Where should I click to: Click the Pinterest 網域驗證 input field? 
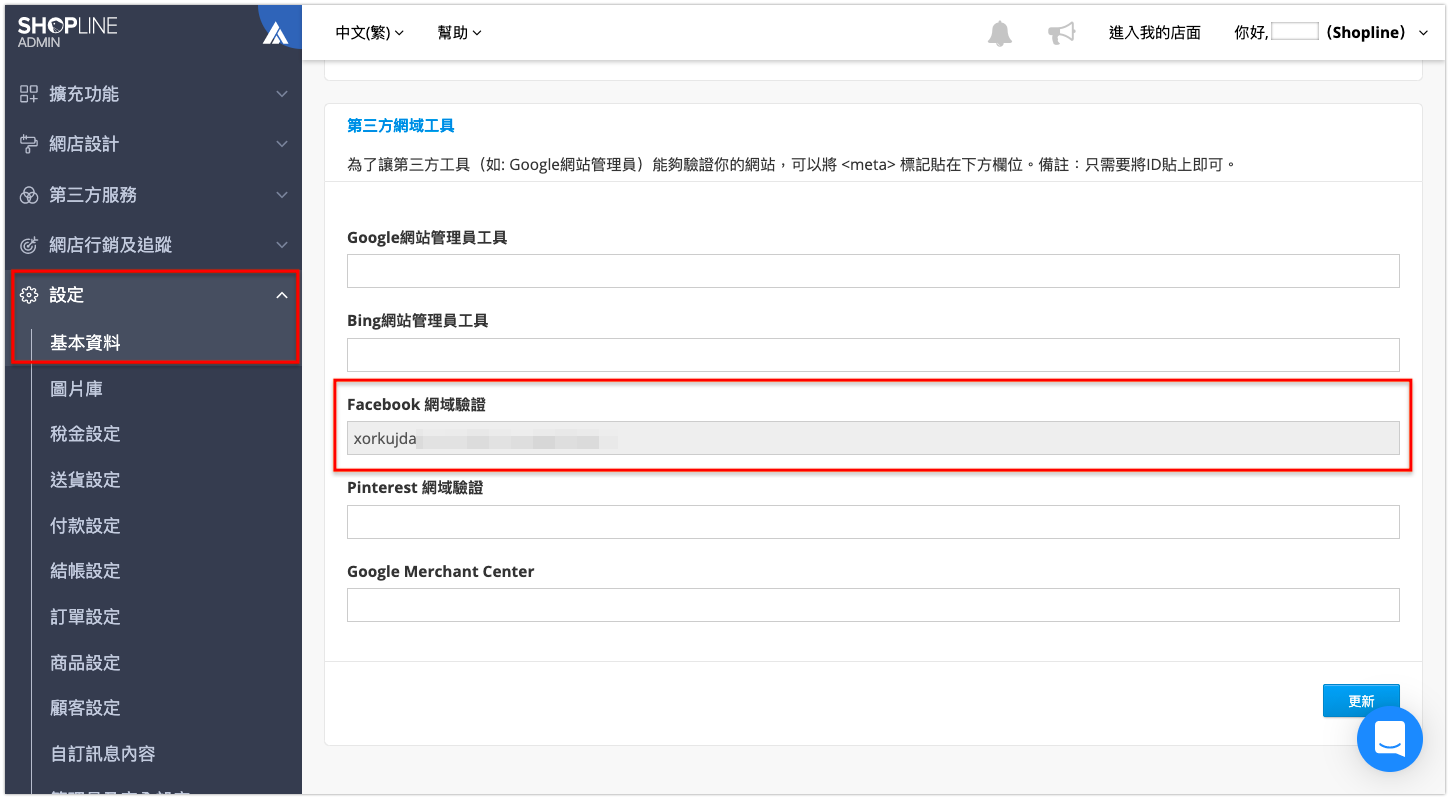872,521
